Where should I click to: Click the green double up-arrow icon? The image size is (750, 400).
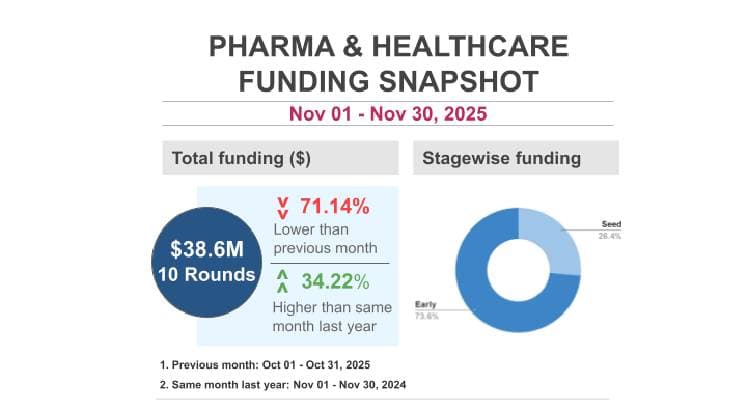click(x=283, y=283)
